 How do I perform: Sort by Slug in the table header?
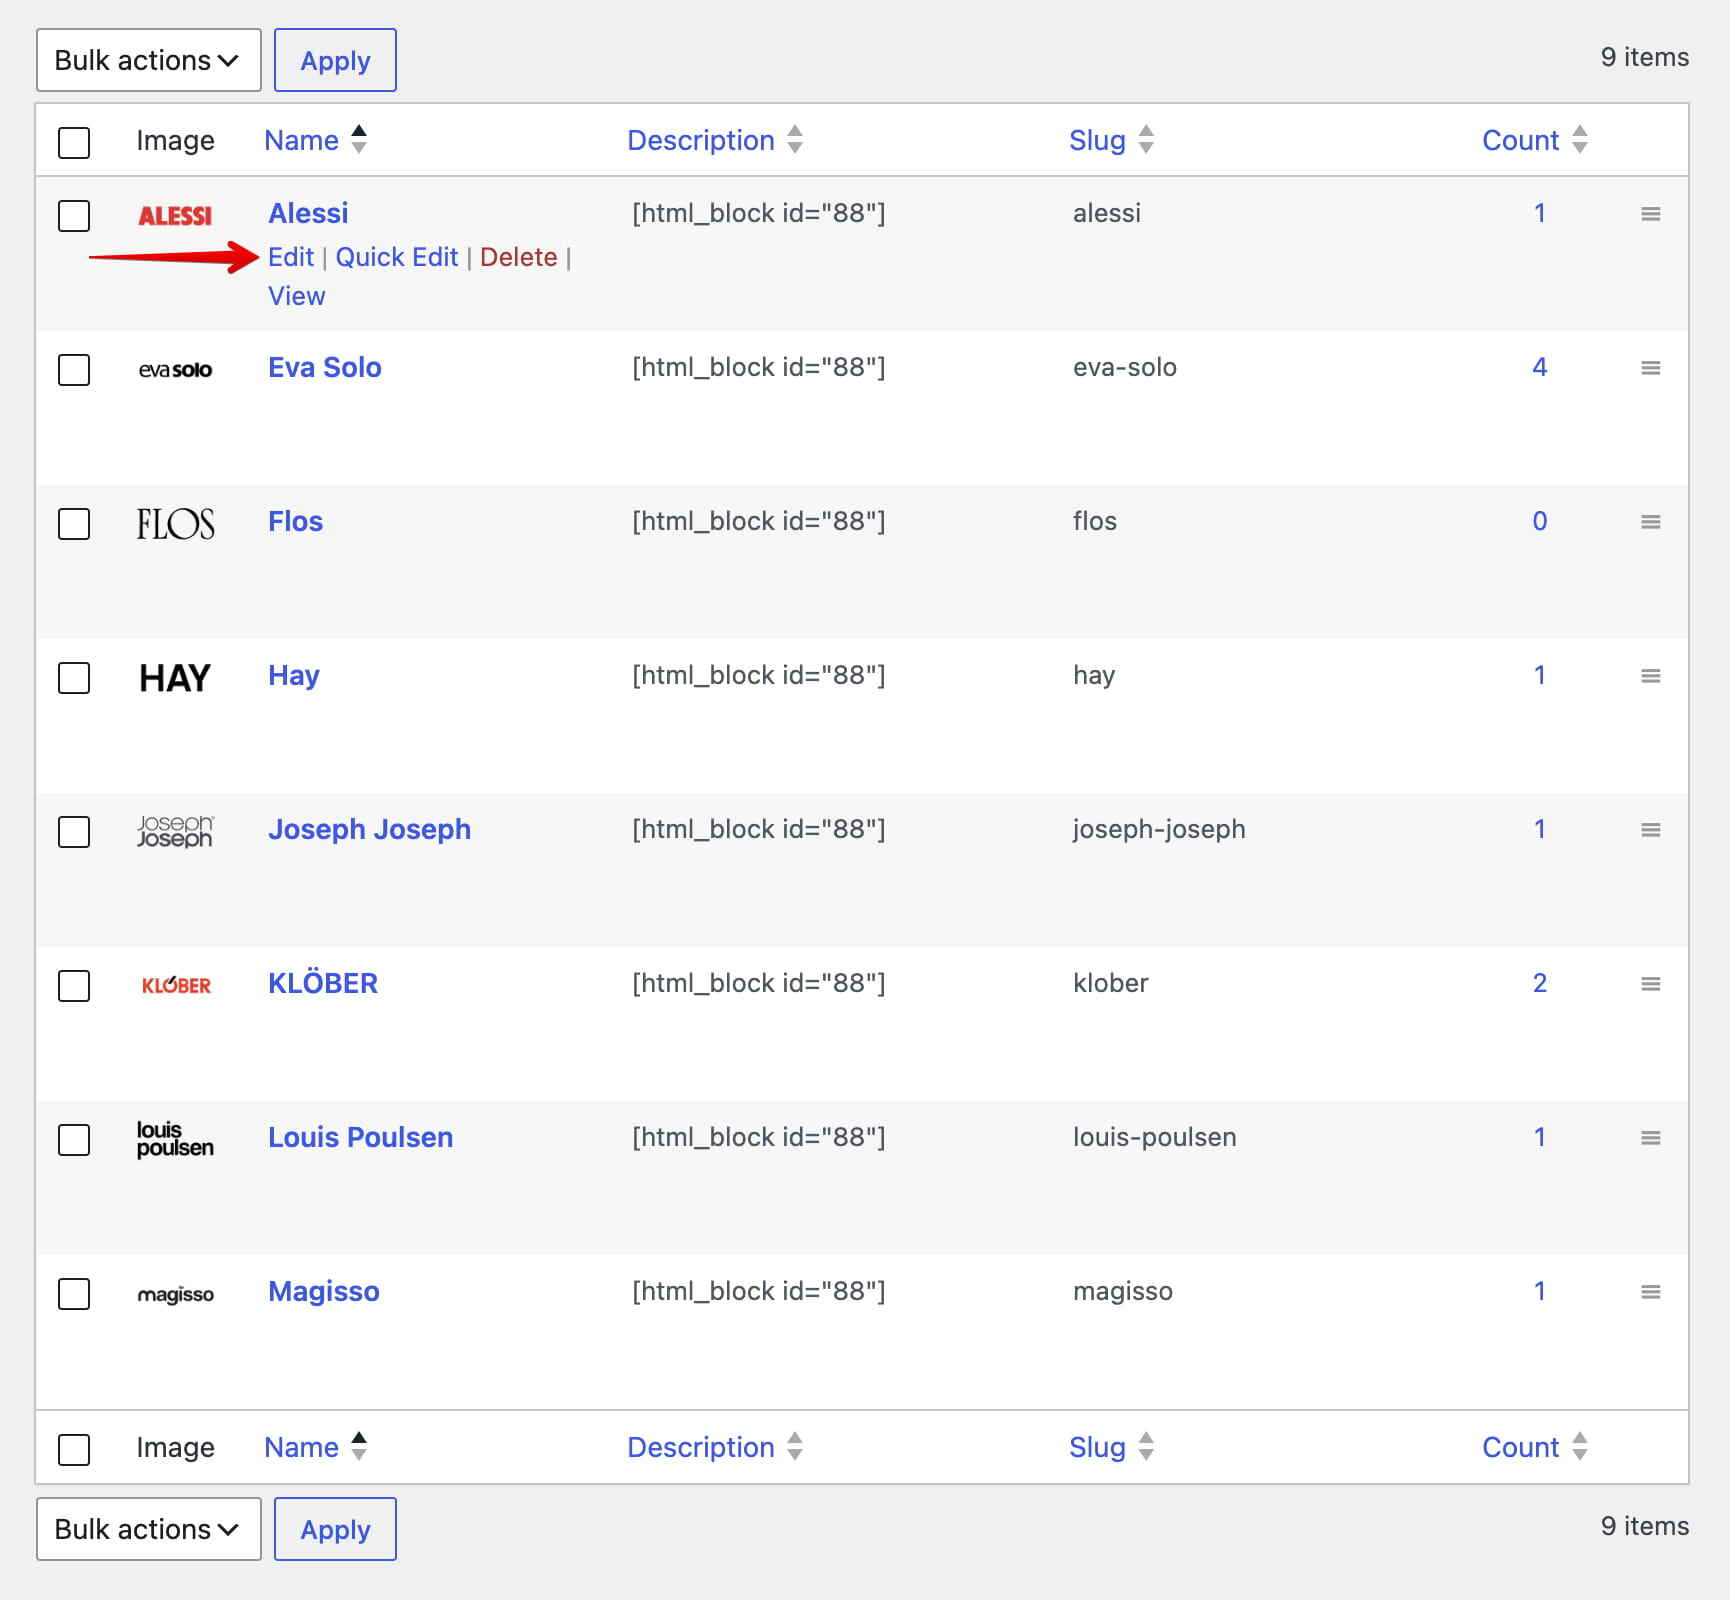pyautogui.click(x=1112, y=140)
